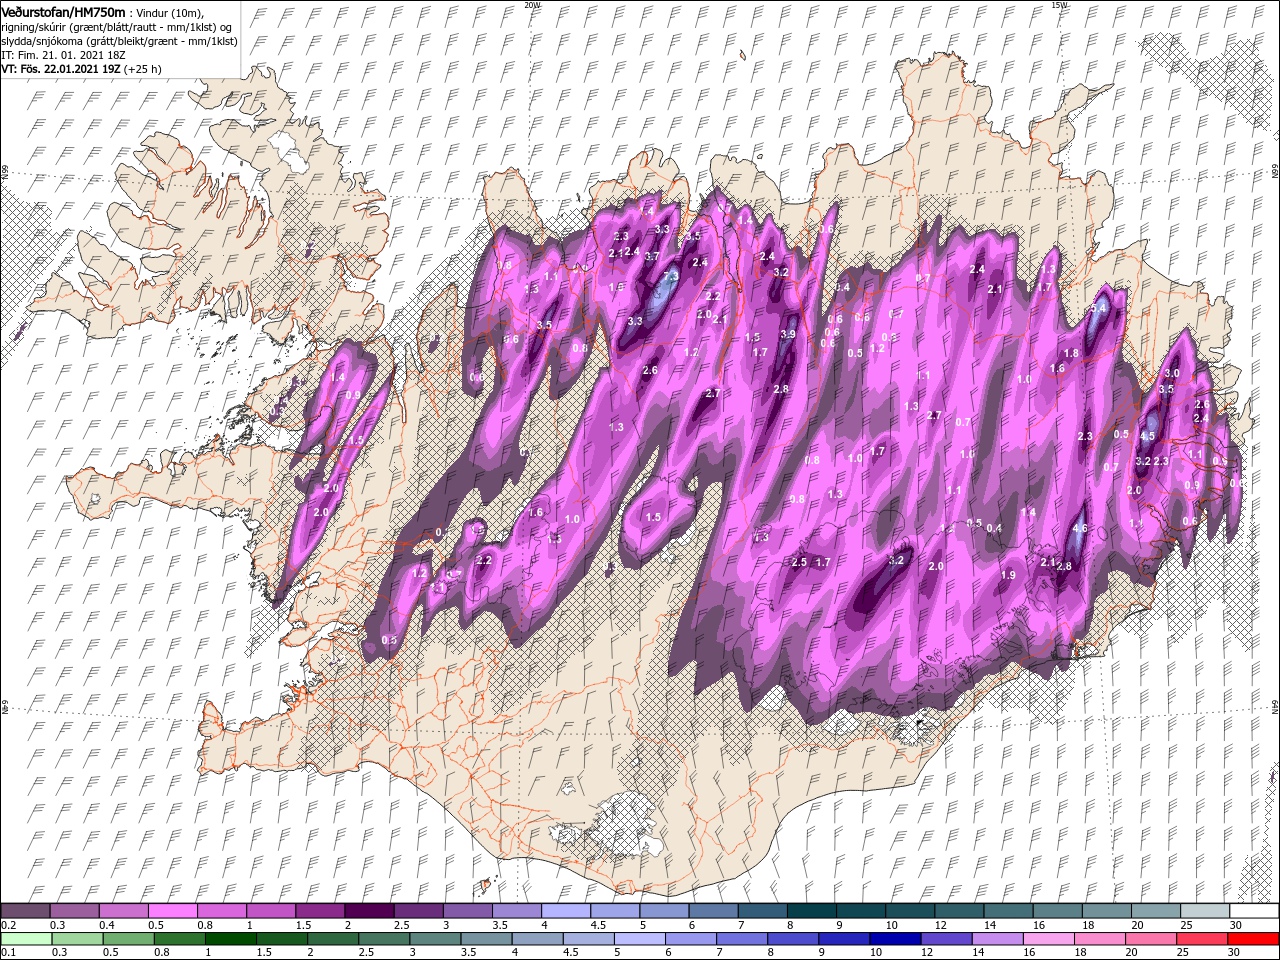The width and height of the screenshot is (1280, 960).
Task: Pick the pale green rain swatch between 0.1 and 0.3
Action: (25, 939)
